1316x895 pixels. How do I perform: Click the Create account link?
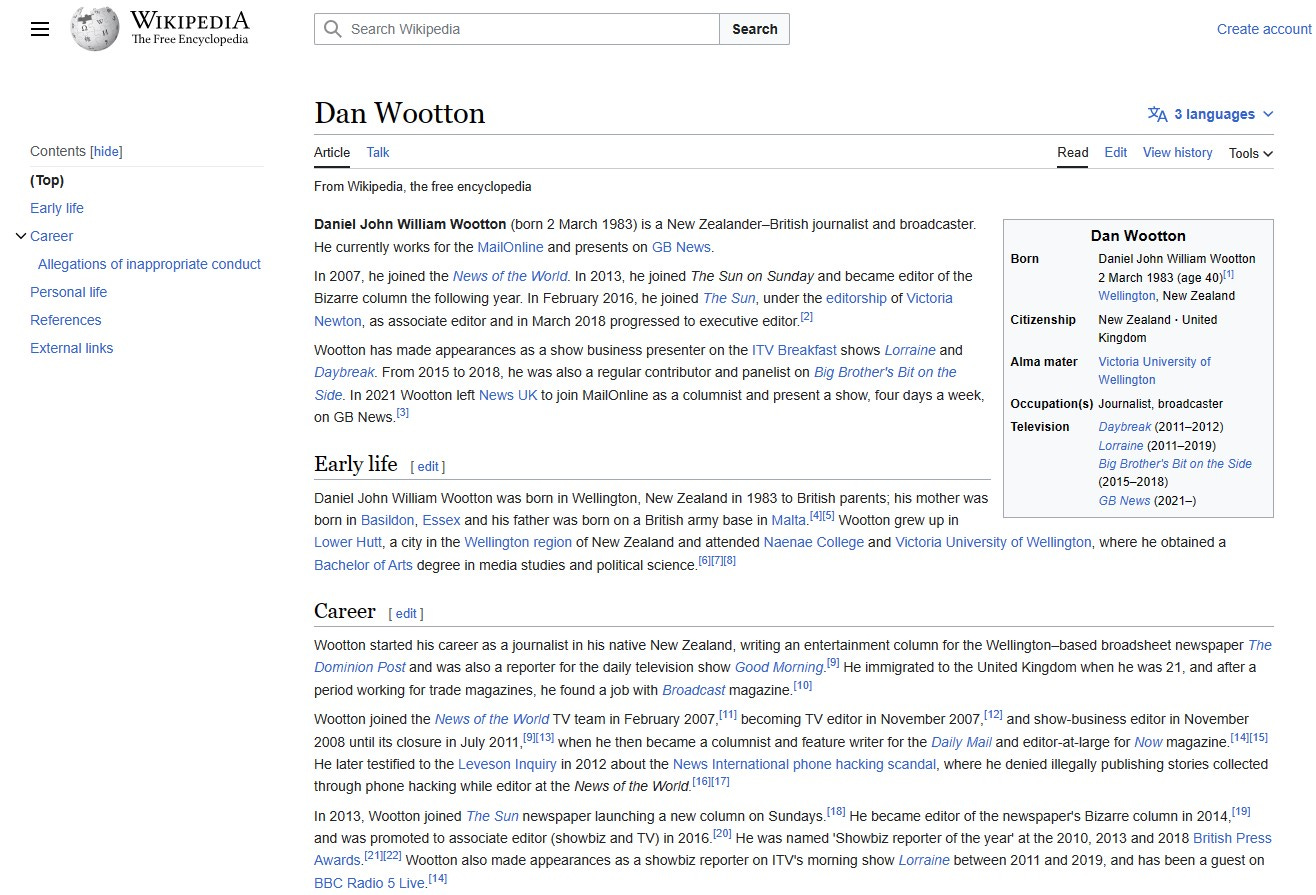[1264, 29]
